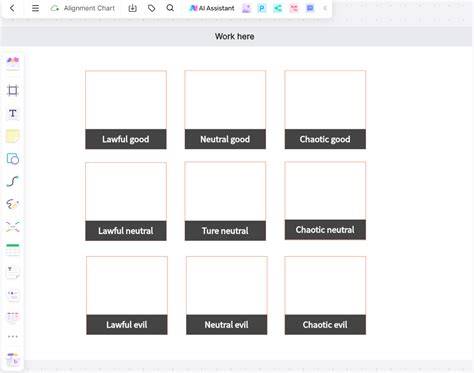Pick the yellow sticky note tool
The image size is (474, 373).
pyautogui.click(x=13, y=136)
